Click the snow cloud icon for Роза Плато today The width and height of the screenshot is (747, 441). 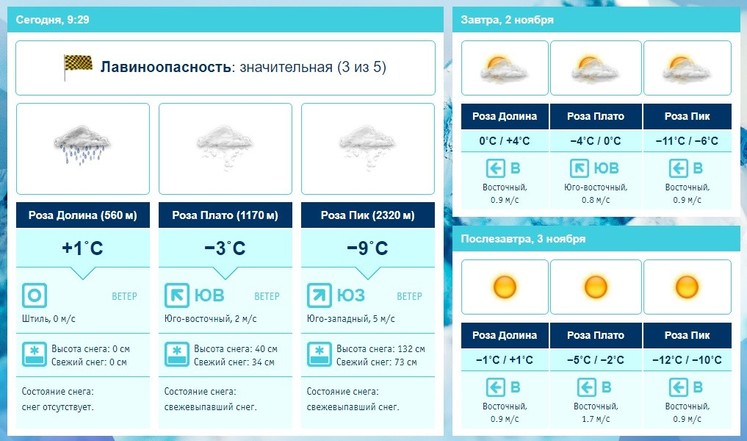[x=224, y=144]
